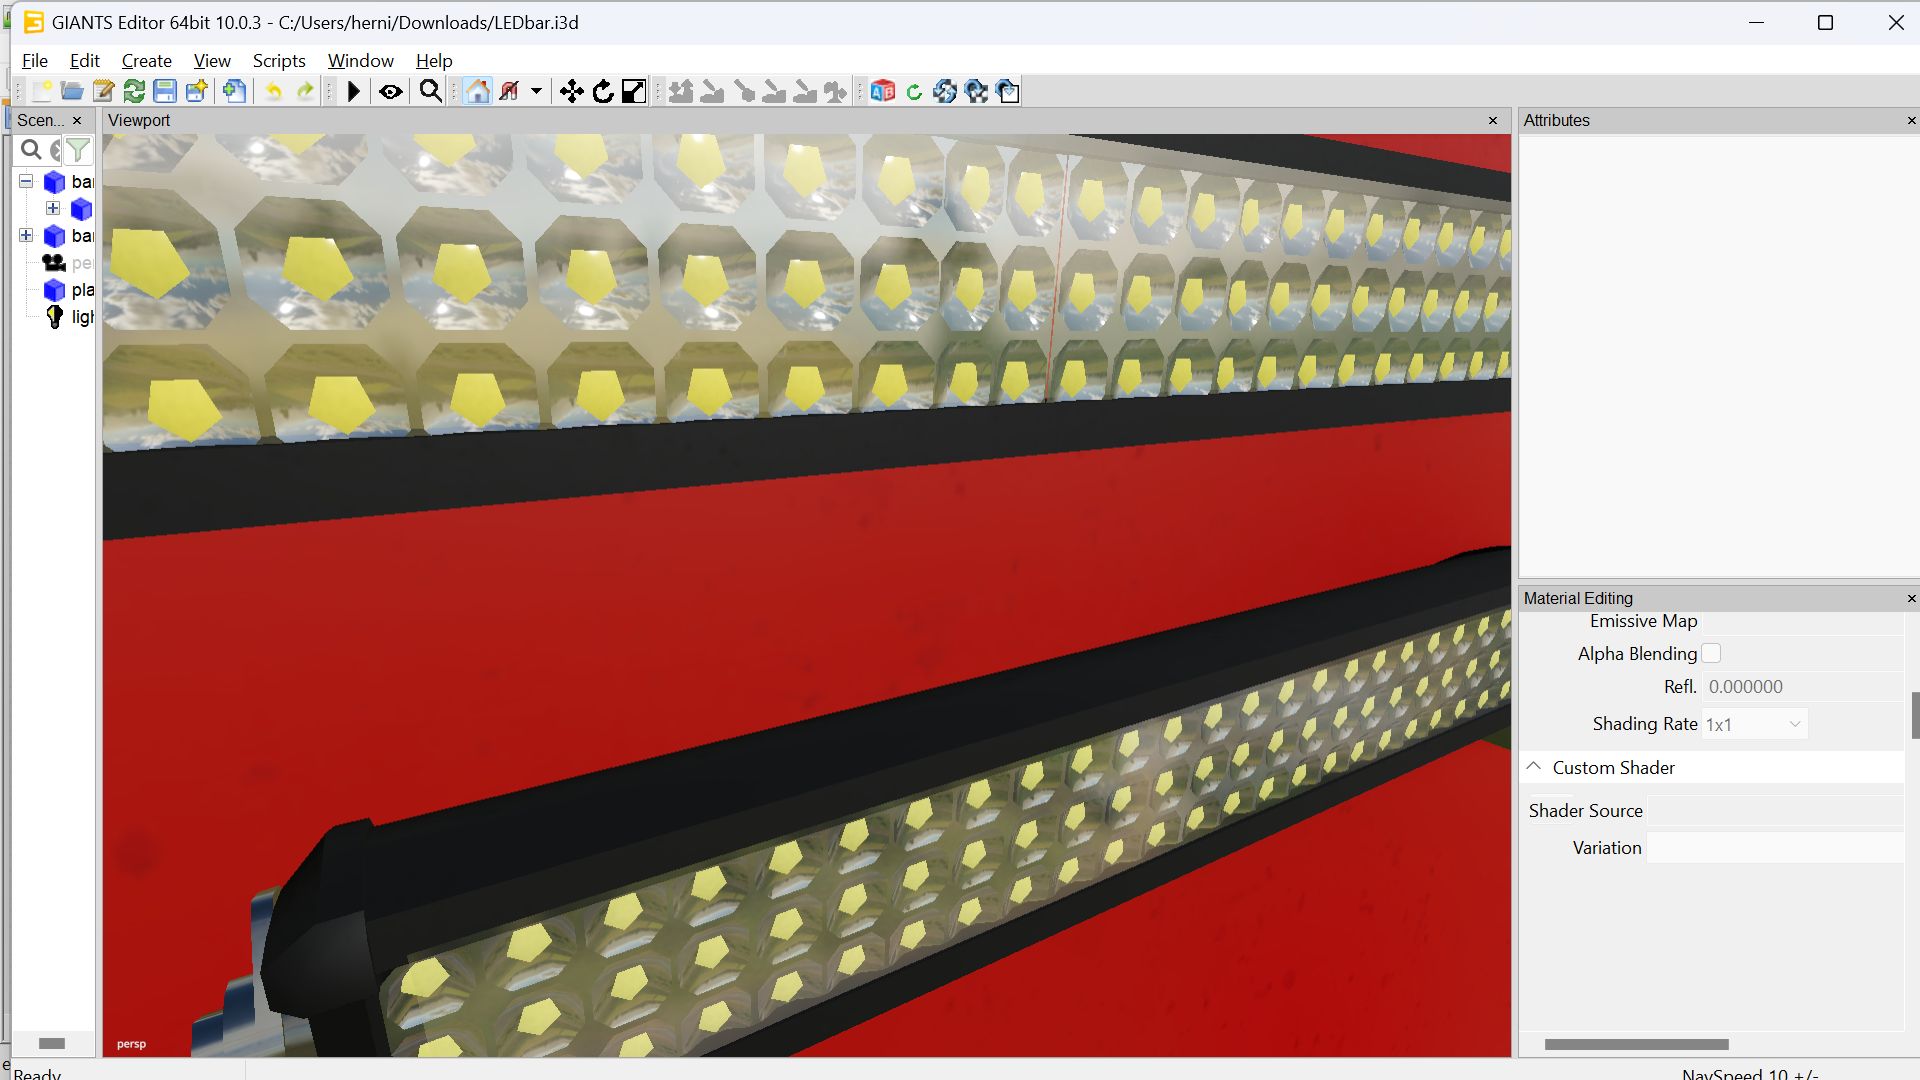Click the Refl. value input field
The height and width of the screenshot is (1080, 1920).
[x=1802, y=687]
